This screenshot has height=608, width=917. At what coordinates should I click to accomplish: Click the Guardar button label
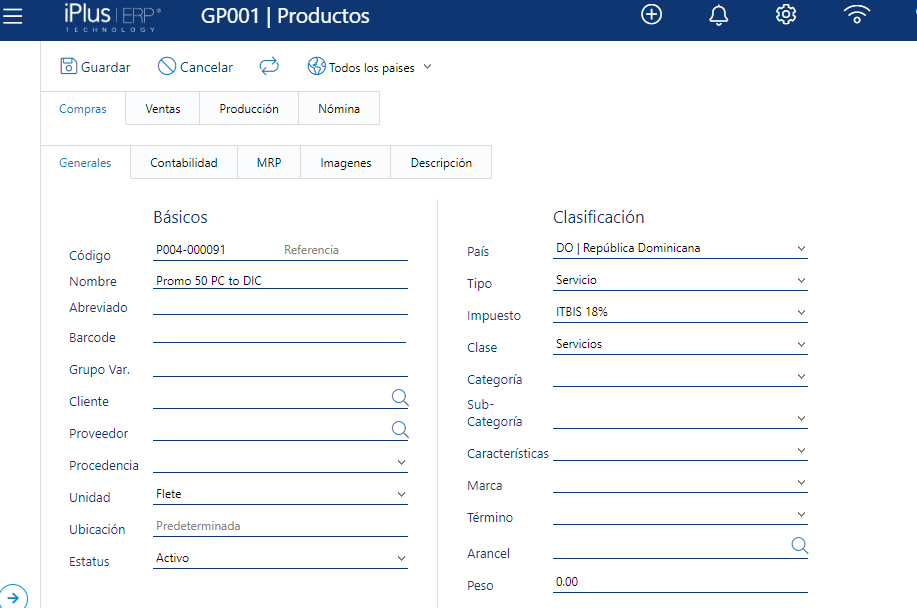point(106,67)
